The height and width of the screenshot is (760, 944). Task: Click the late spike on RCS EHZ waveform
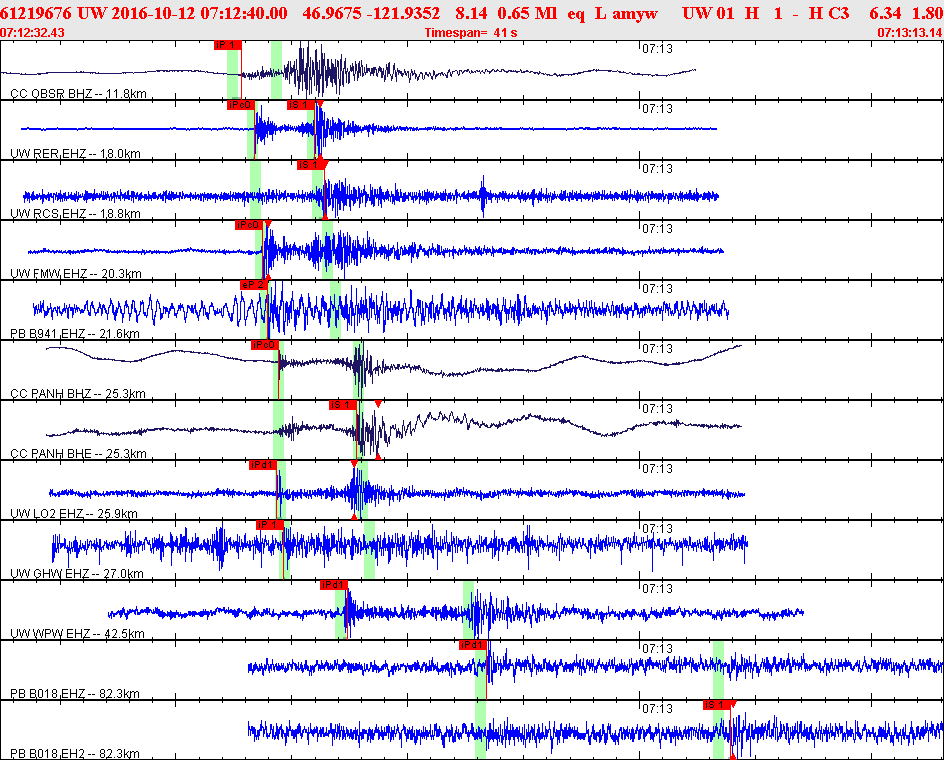coord(483,196)
